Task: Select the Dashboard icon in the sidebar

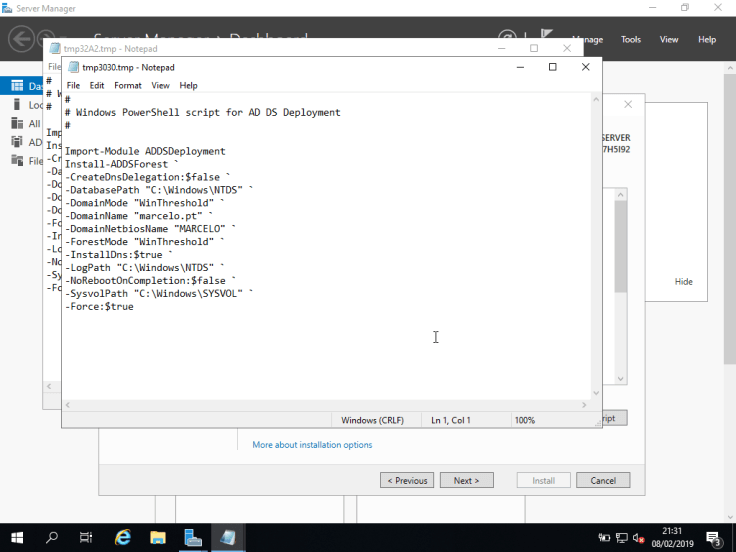Action: pos(18,86)
